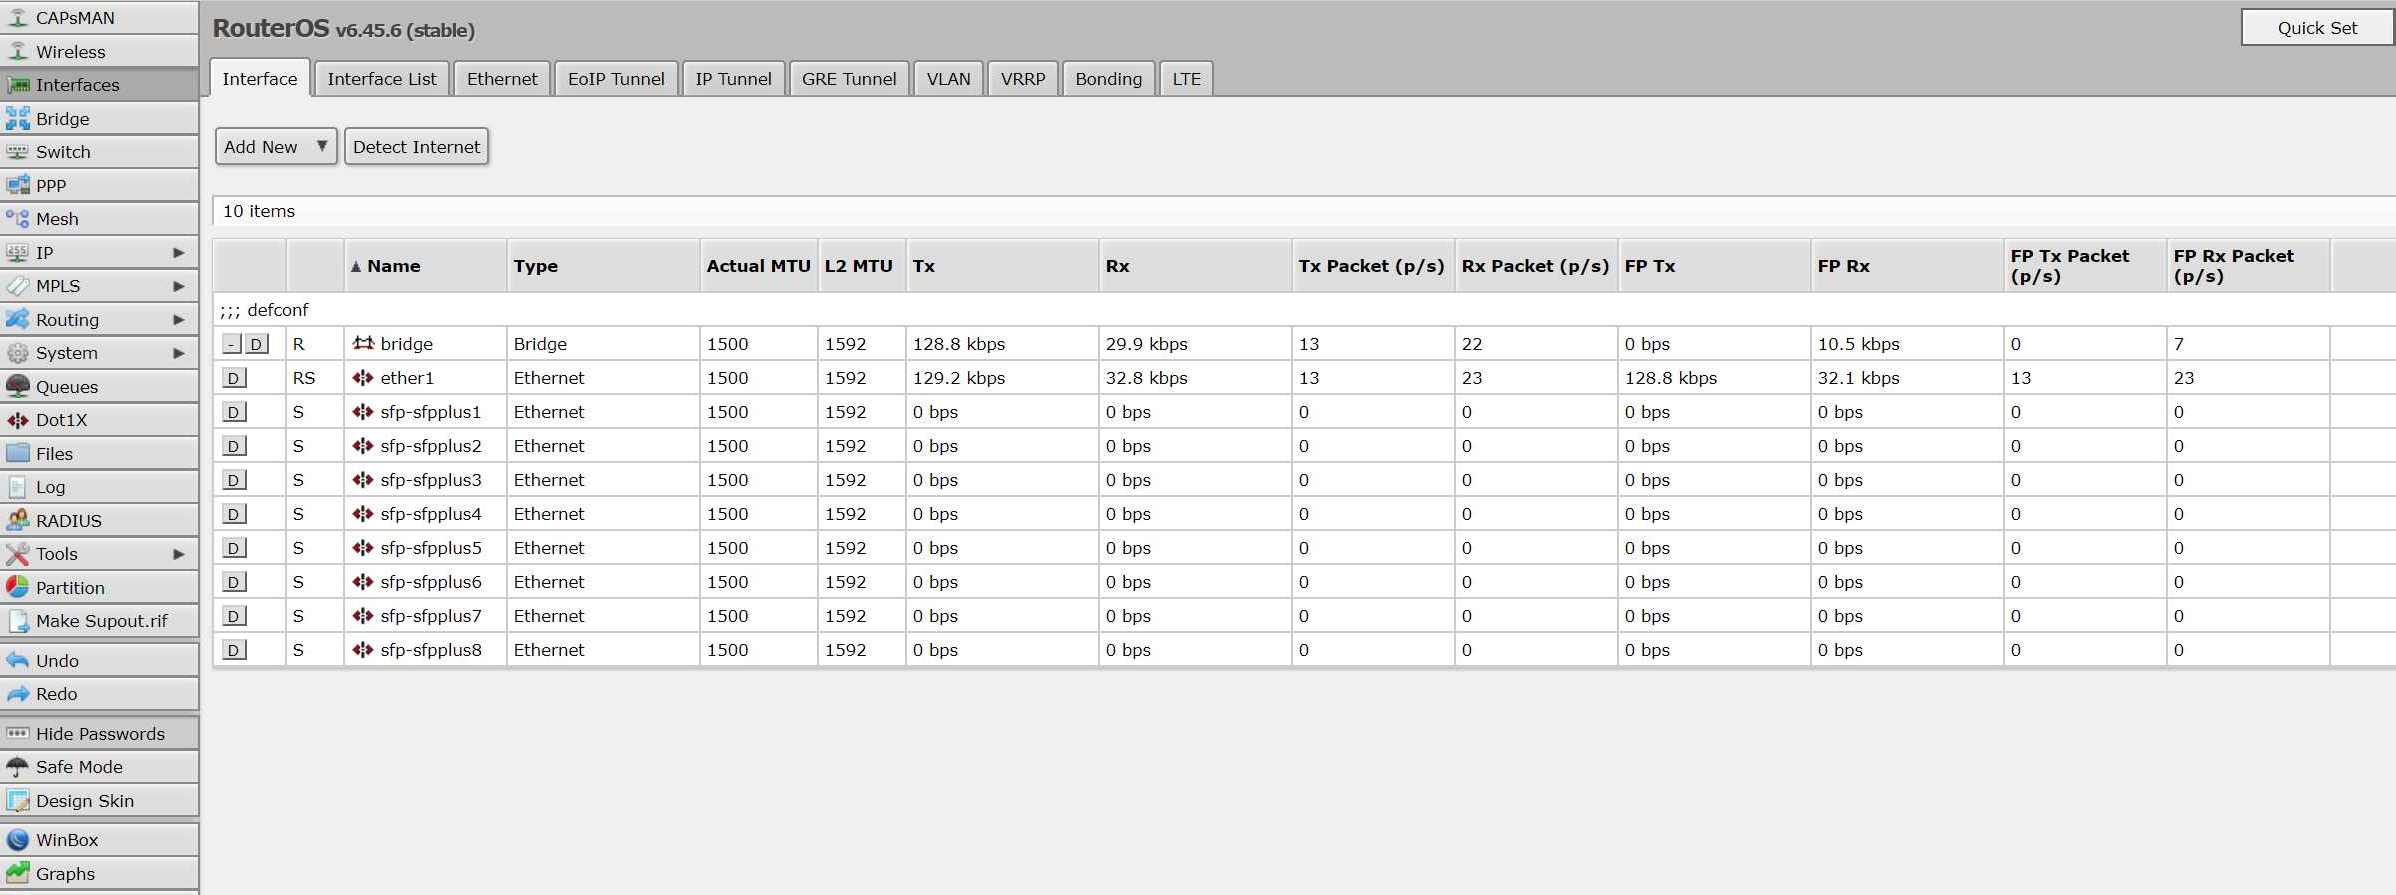Click the Queues tree icon
Image resolution: width=2396 pixels, height=895 pixels.
coord(17,386)
